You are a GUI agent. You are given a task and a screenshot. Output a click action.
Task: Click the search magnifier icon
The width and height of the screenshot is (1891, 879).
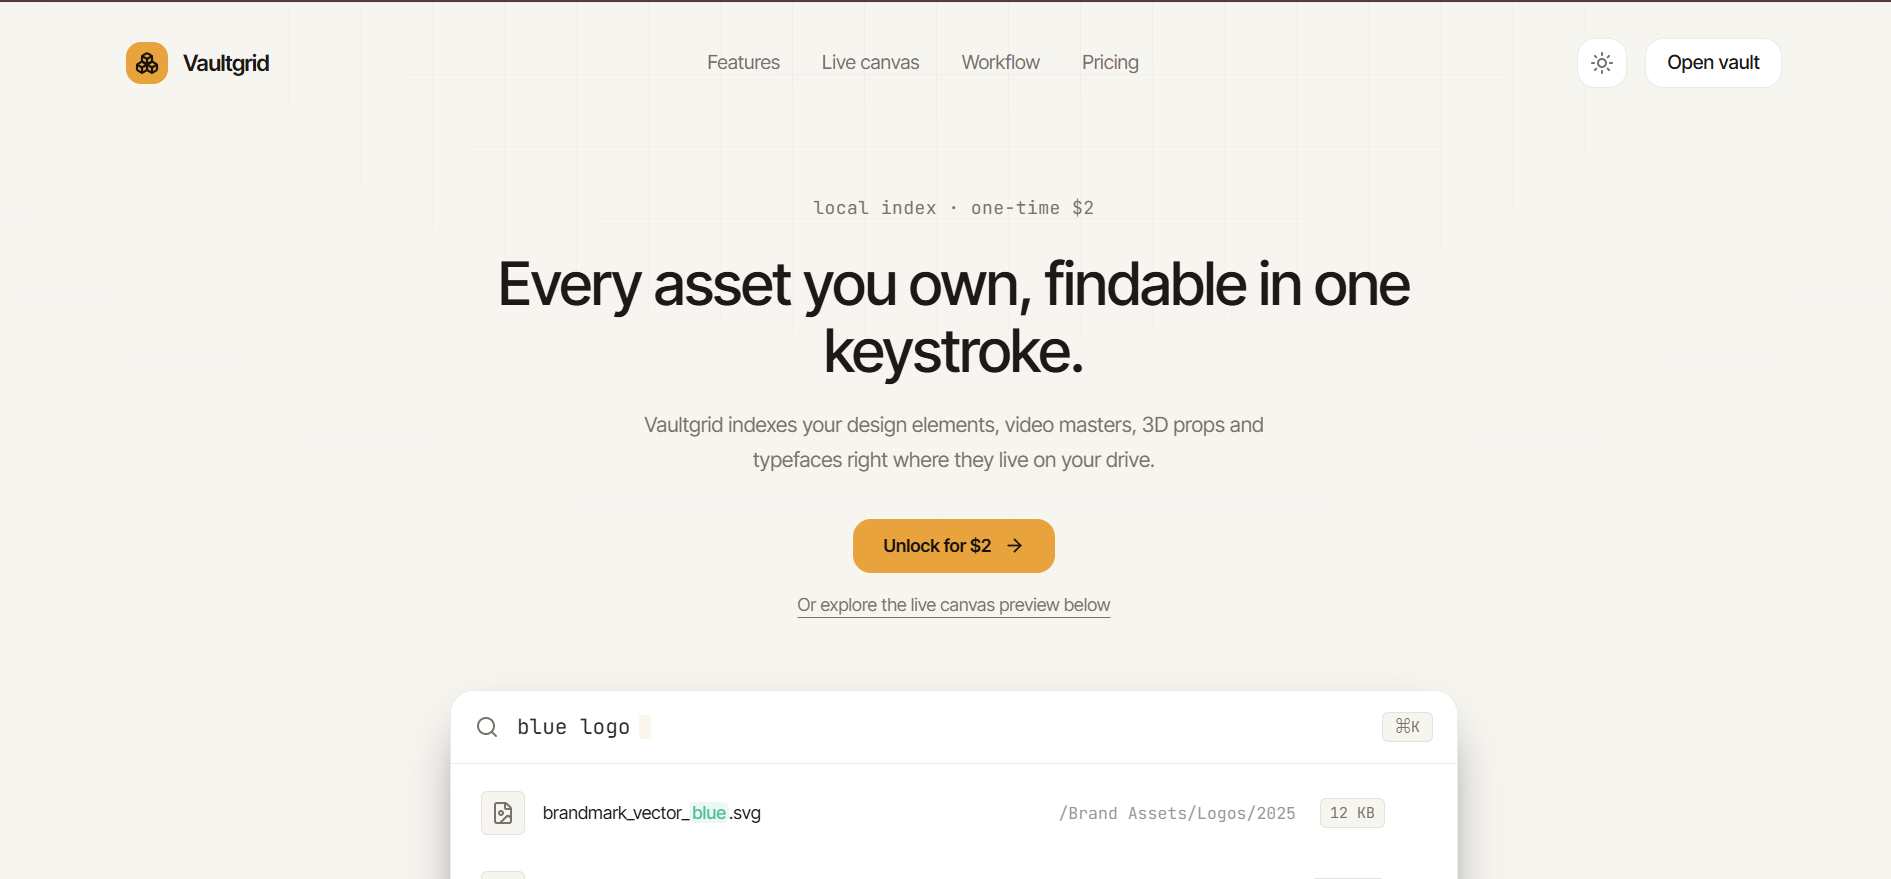pos(487,727)
